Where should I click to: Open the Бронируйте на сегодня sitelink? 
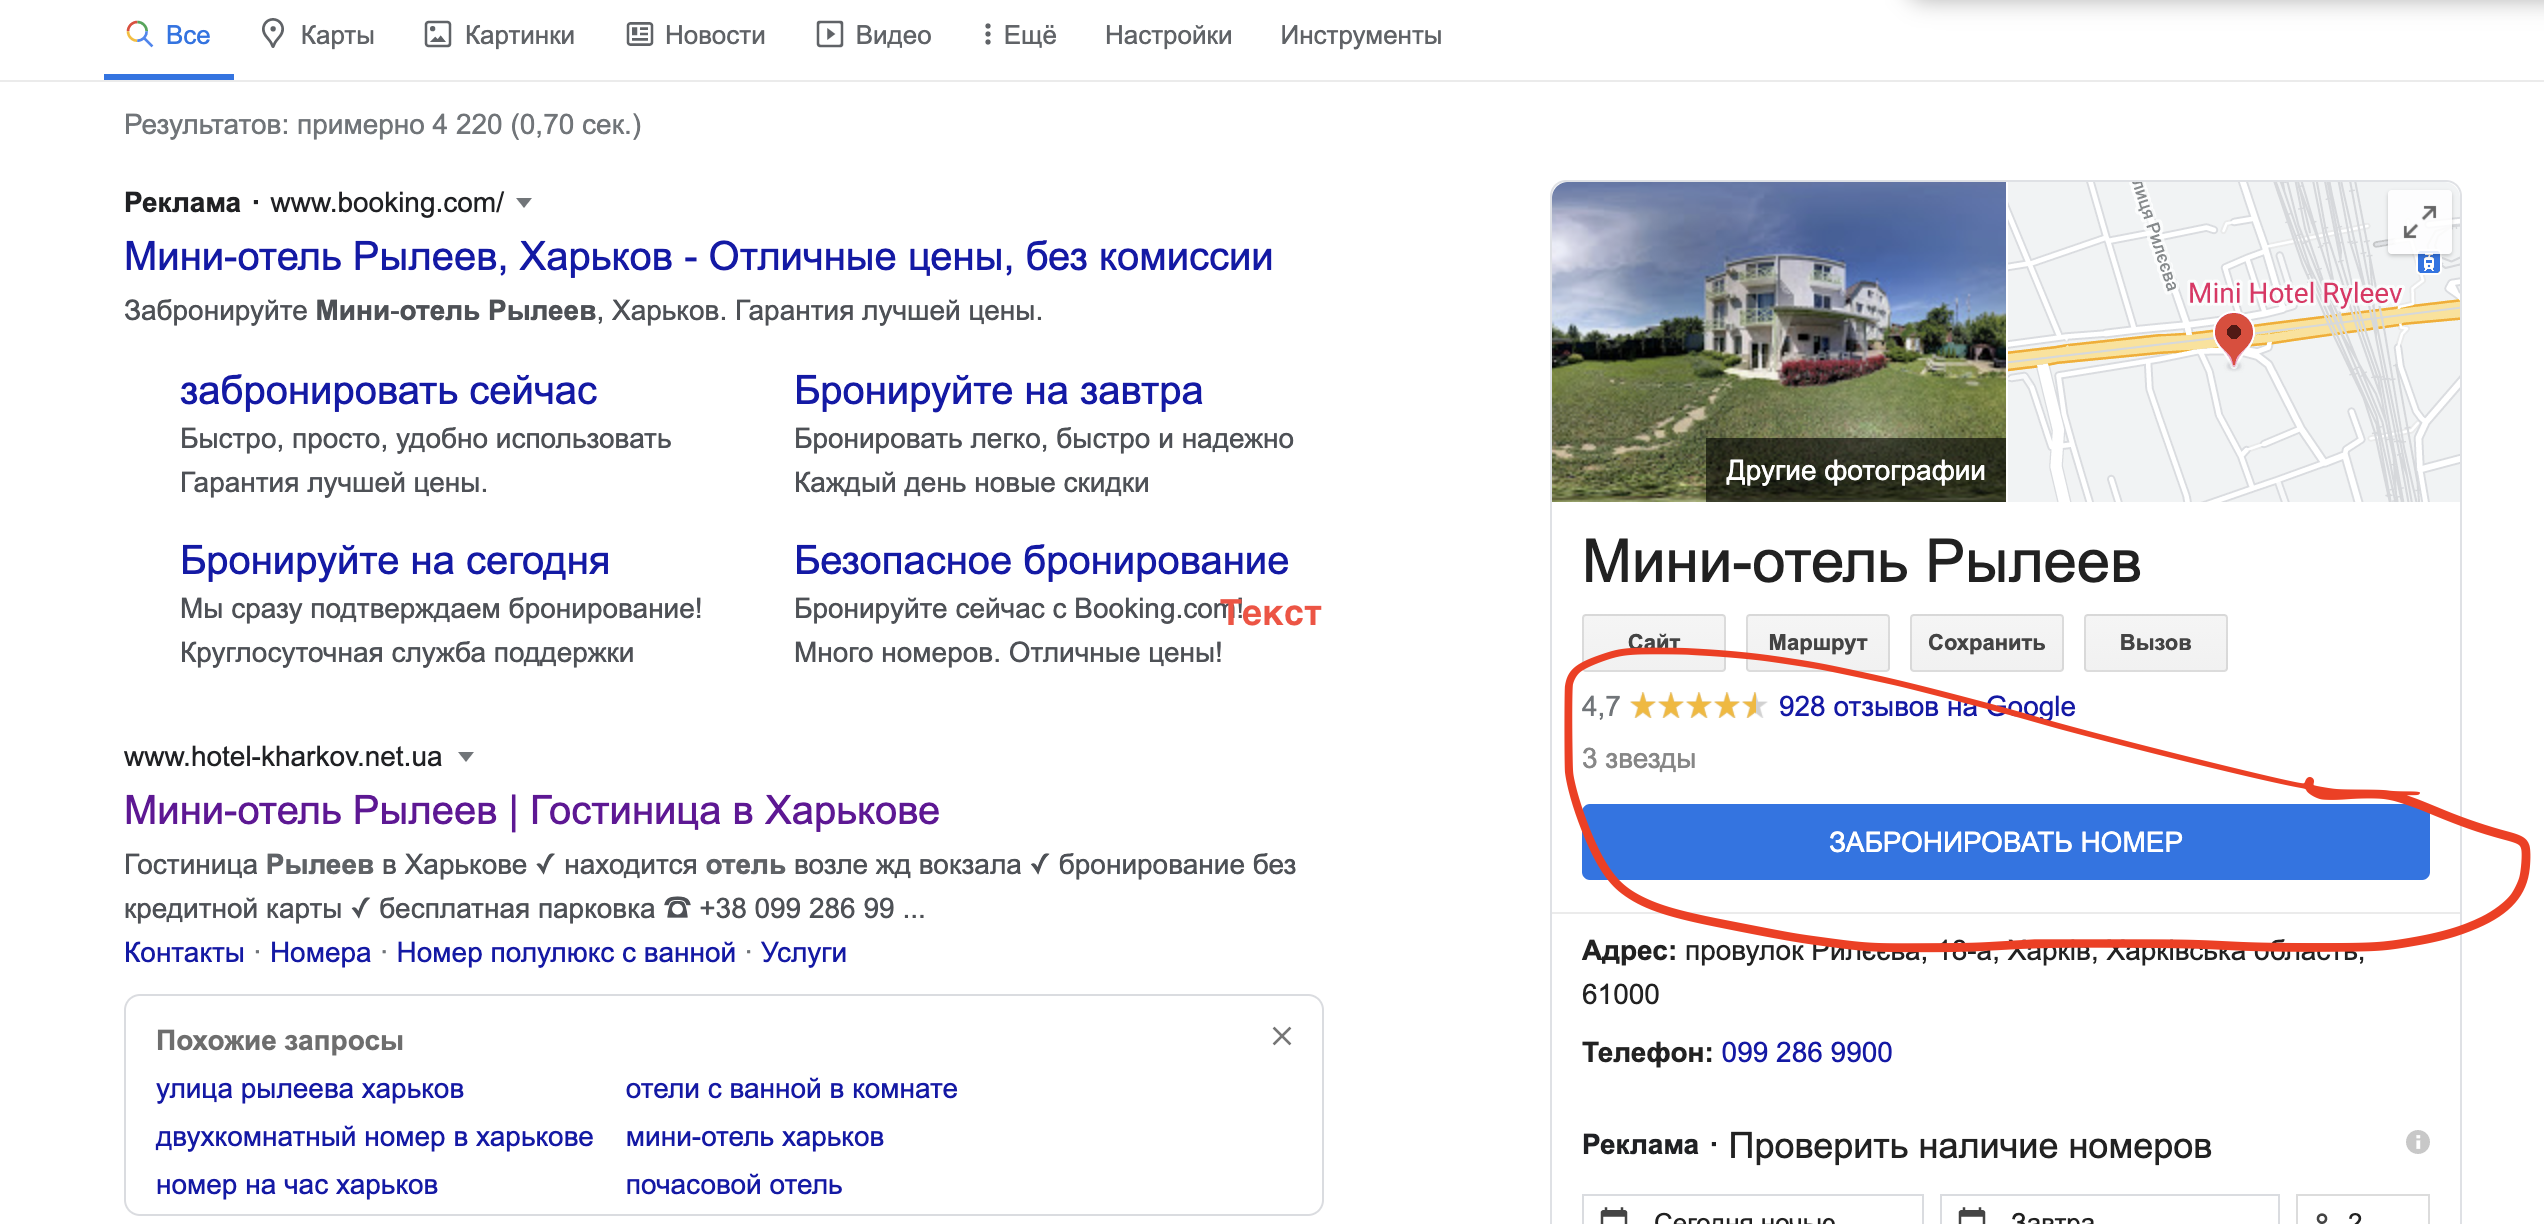tap(394, 561)
